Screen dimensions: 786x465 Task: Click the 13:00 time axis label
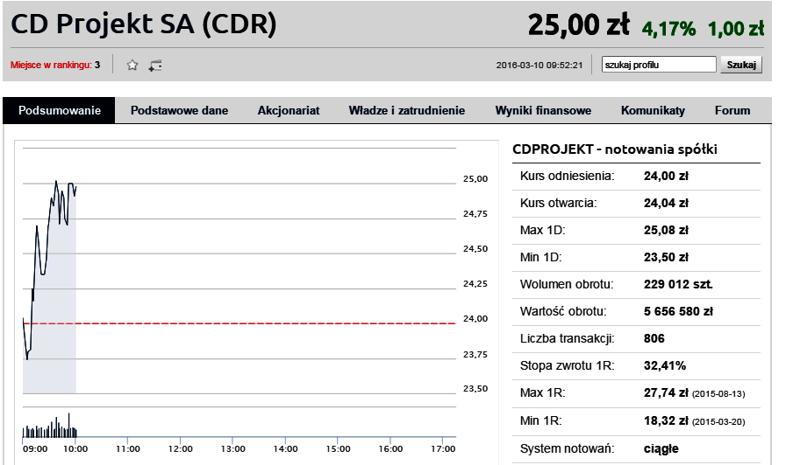233,449
